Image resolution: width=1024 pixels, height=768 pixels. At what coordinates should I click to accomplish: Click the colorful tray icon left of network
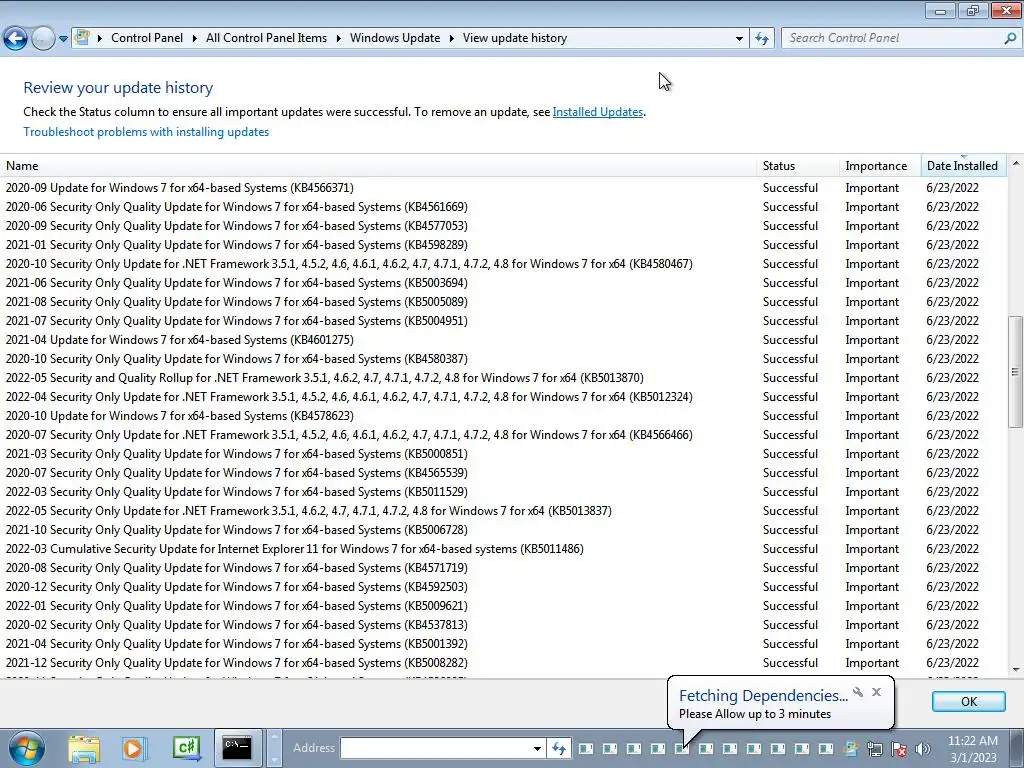(x=851, y=748)
